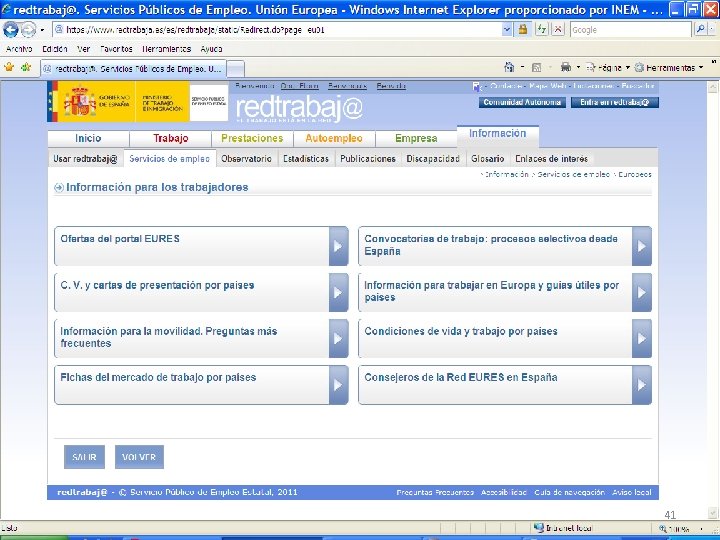
Task: Click the security padlock icon
Action: (x=523, y=30)
